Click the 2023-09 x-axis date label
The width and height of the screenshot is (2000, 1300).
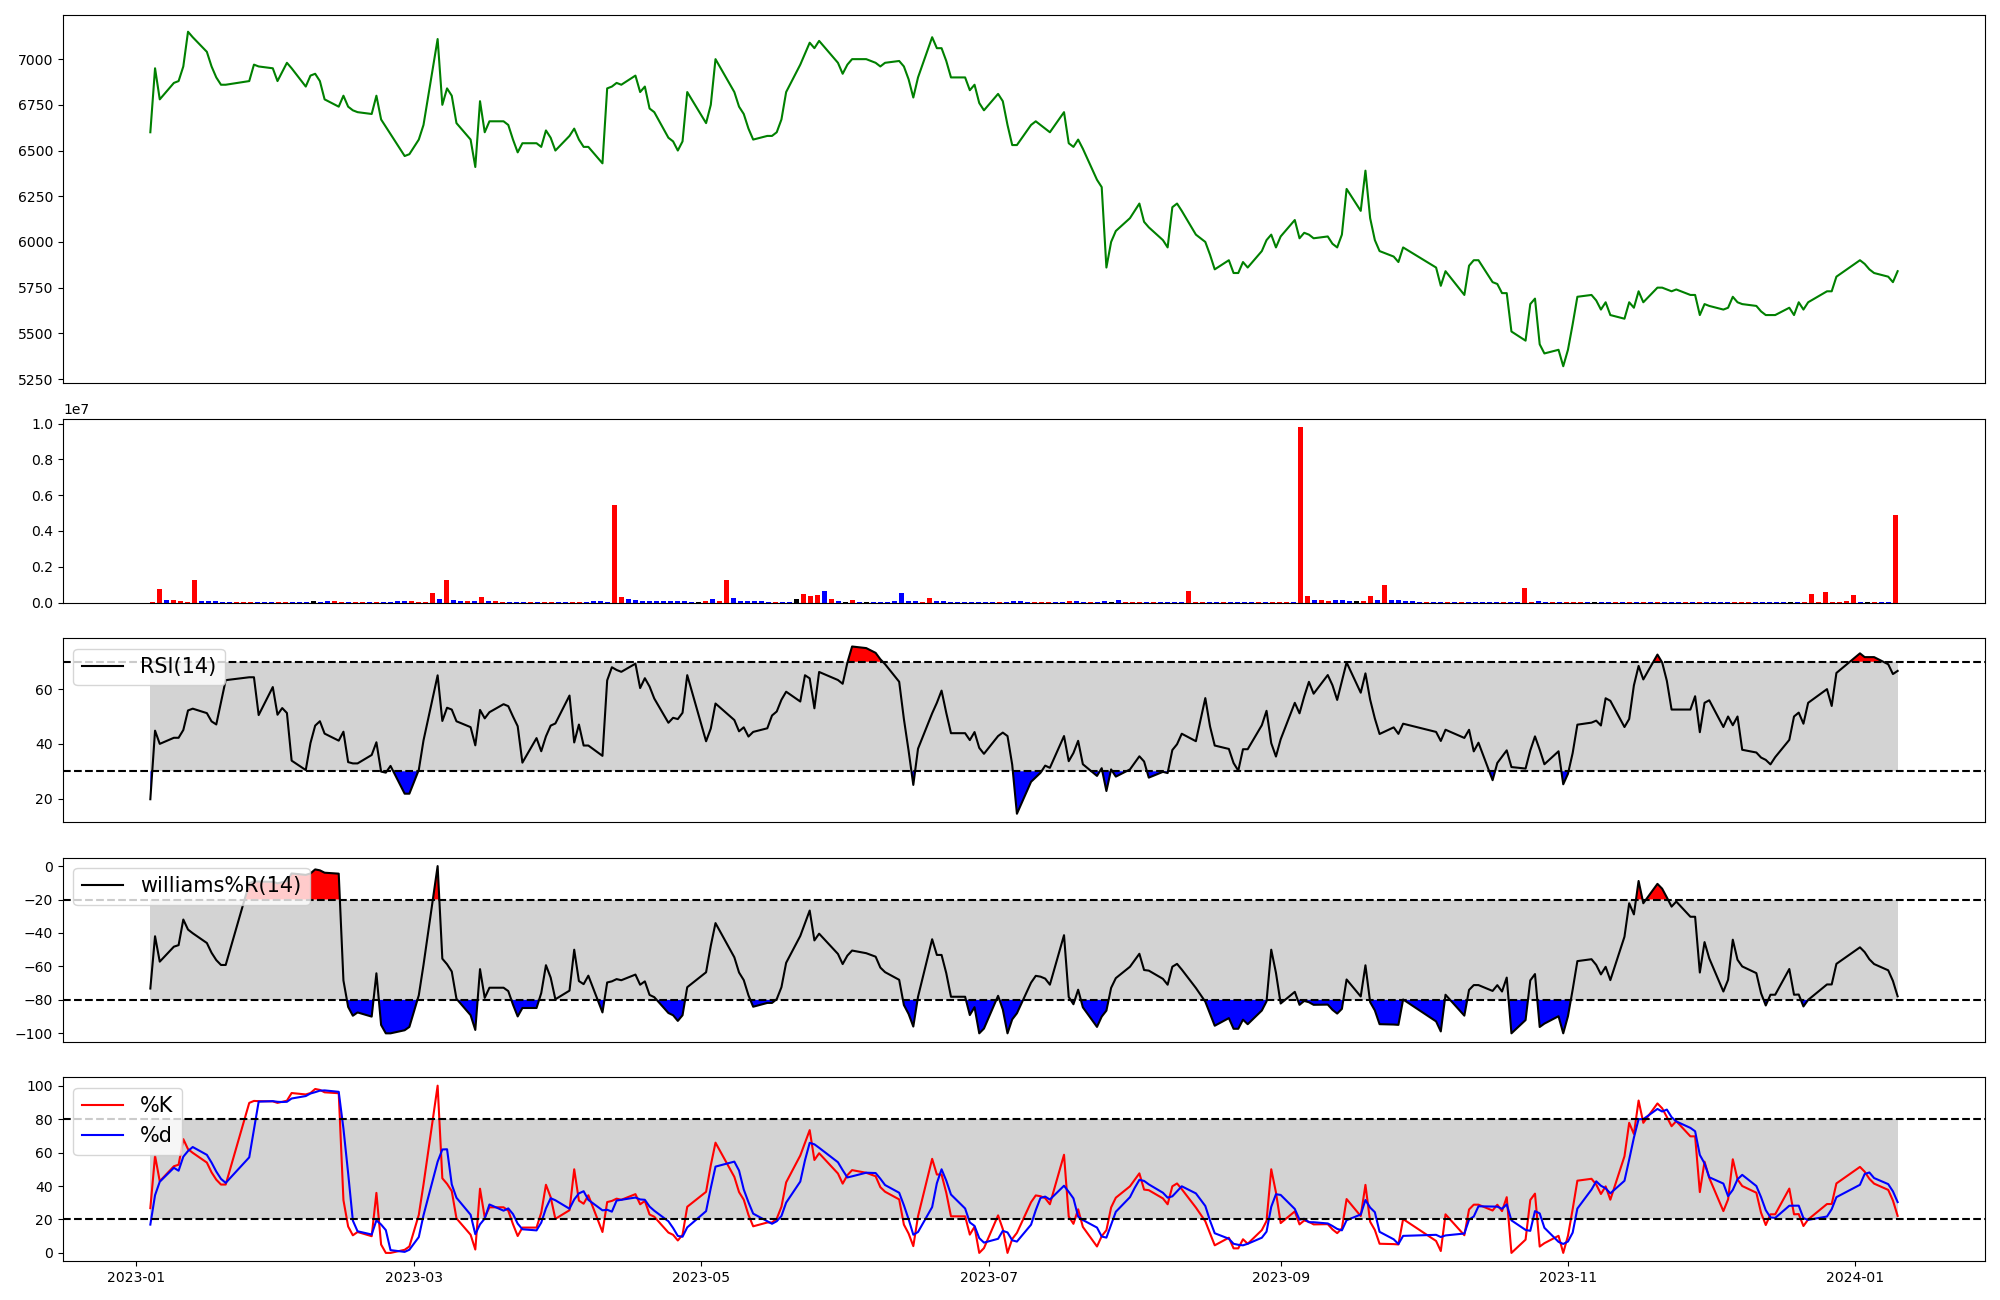(1281, 1277)
